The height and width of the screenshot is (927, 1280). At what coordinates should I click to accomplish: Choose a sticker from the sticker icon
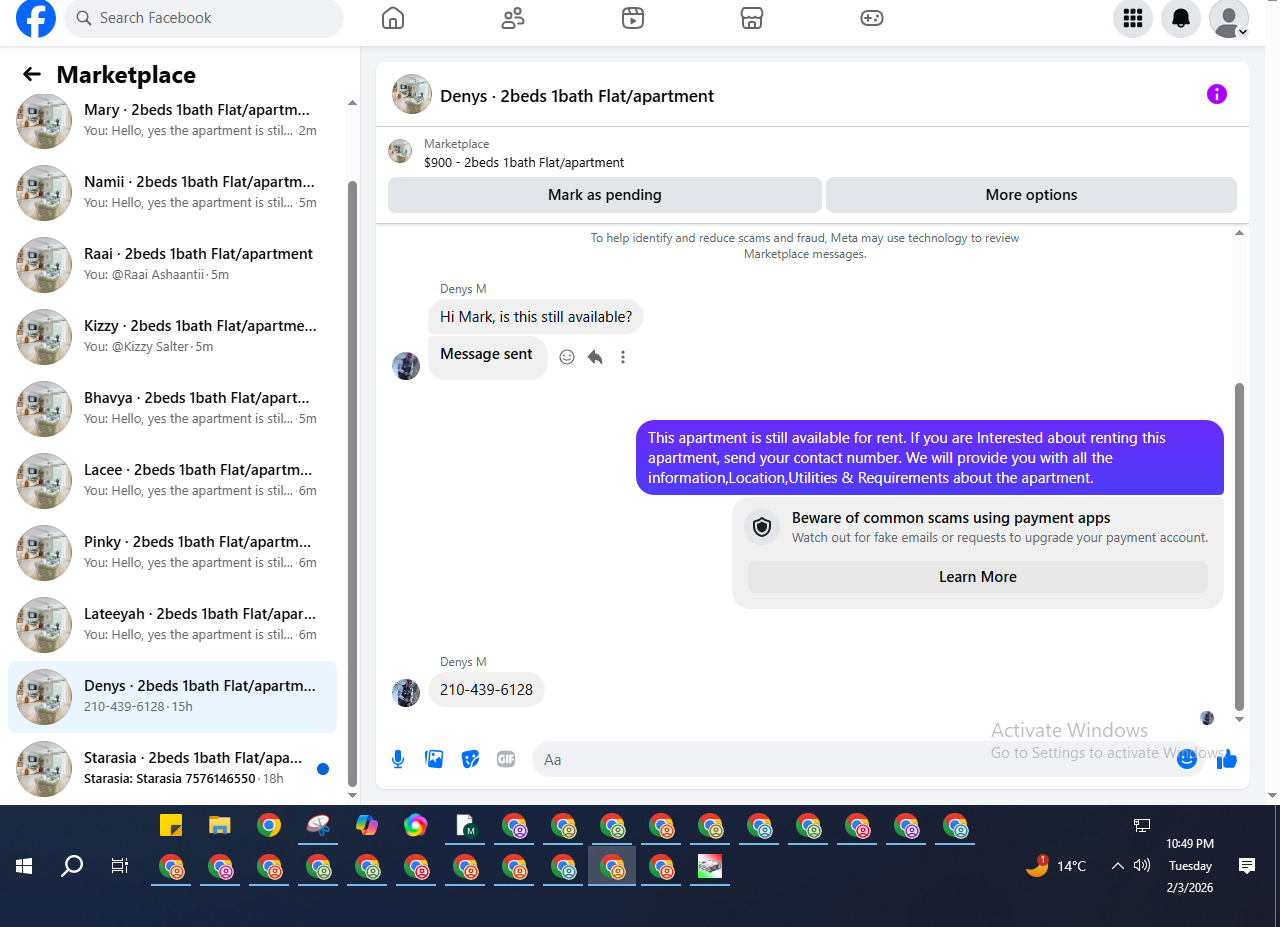click(470, 759)
